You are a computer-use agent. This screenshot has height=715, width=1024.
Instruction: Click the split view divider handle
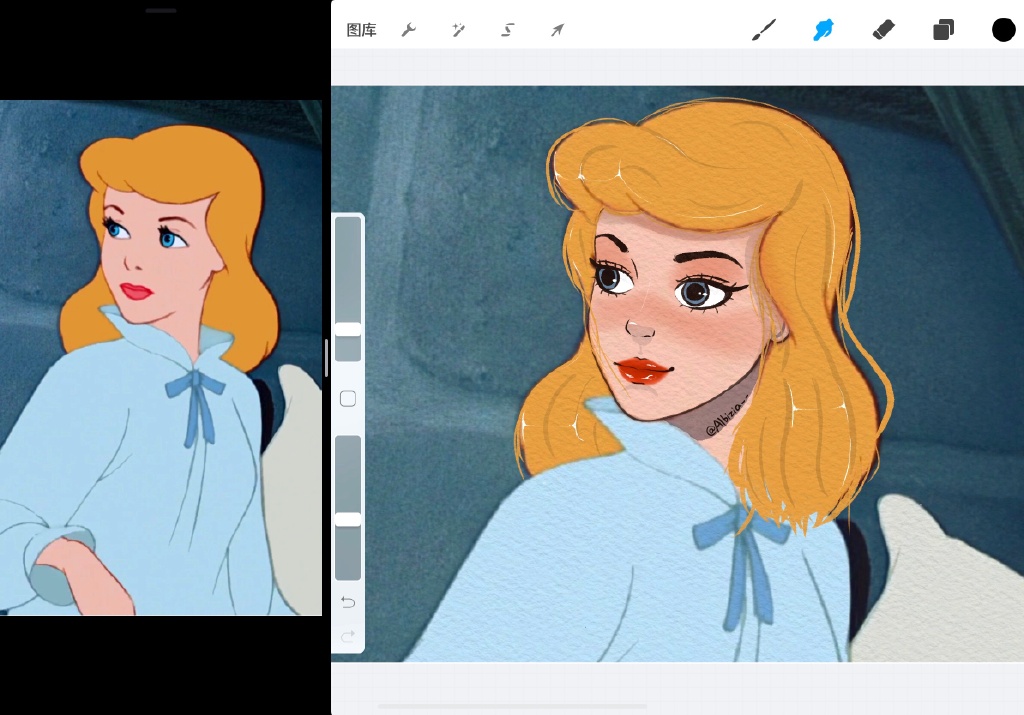coord(327,358)
